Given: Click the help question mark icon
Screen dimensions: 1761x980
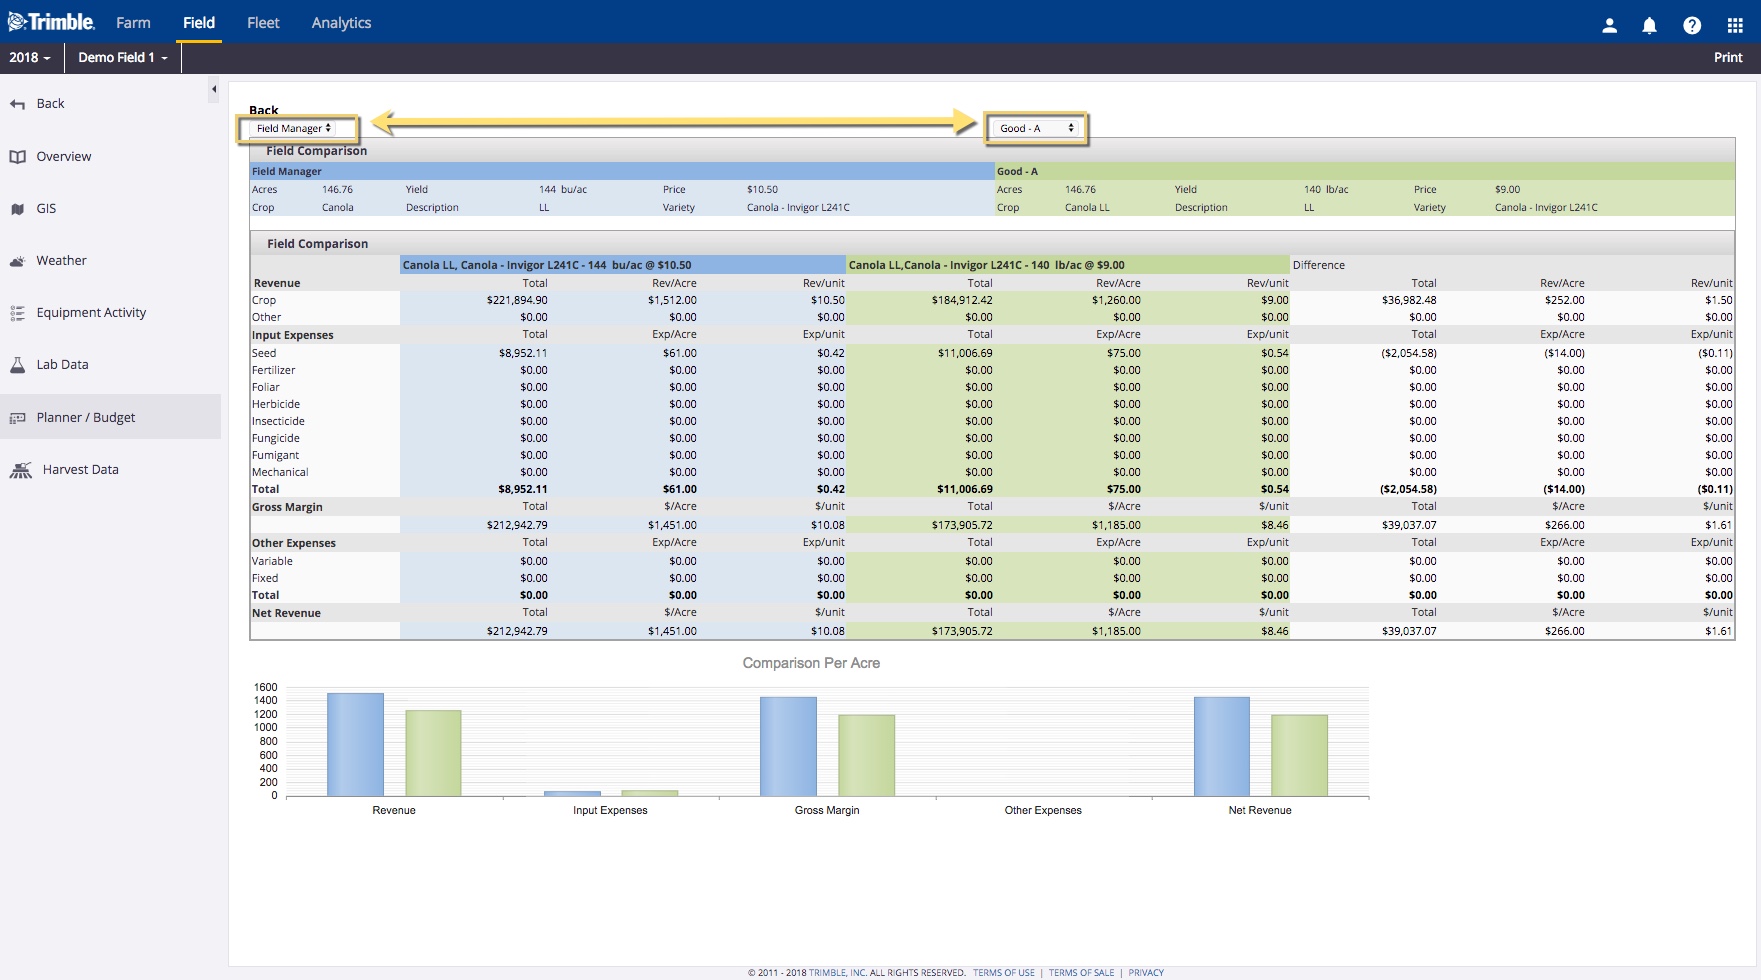Looking at the screenshot, I should coord(1691,26).
